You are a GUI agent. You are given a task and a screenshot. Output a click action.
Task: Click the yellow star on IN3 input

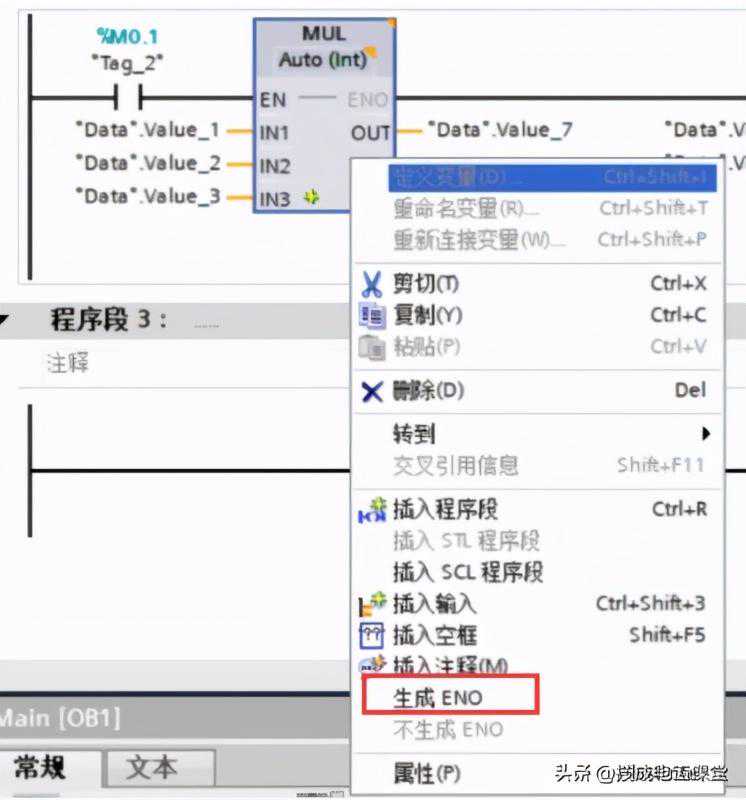[x=311, y=198]
